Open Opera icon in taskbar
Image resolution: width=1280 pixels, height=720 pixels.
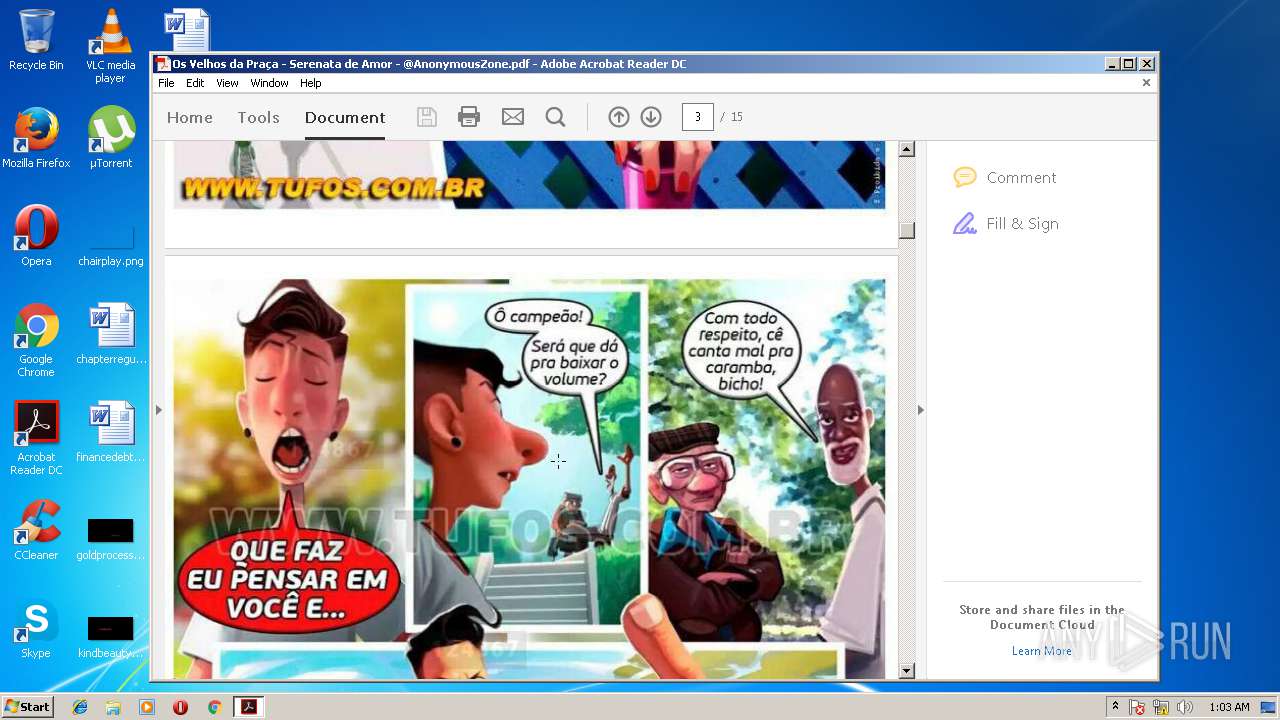[x=180, y=707]
